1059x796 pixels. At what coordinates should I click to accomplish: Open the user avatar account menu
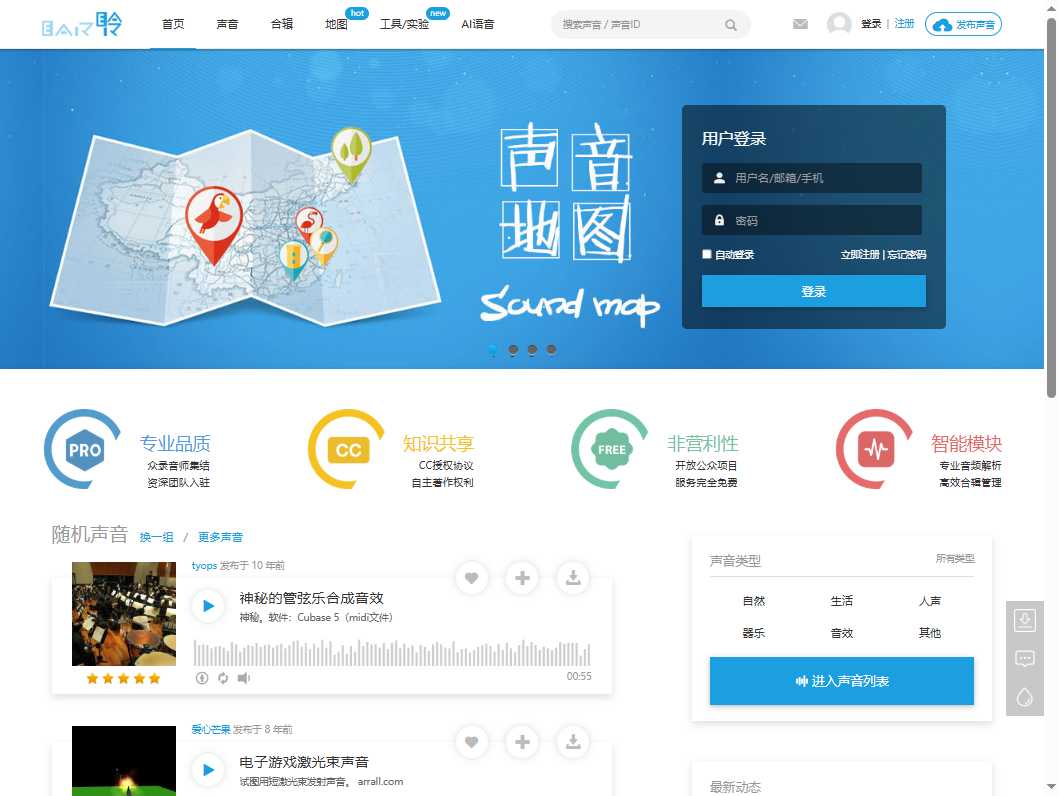838,23
